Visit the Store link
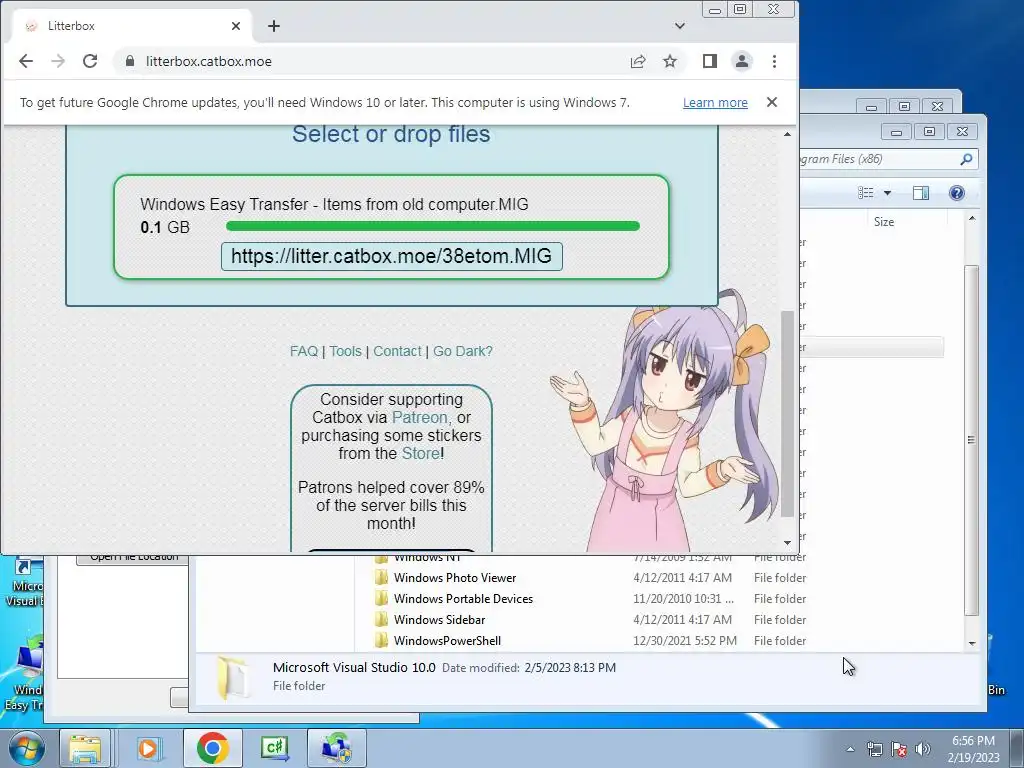 [421, 453]
